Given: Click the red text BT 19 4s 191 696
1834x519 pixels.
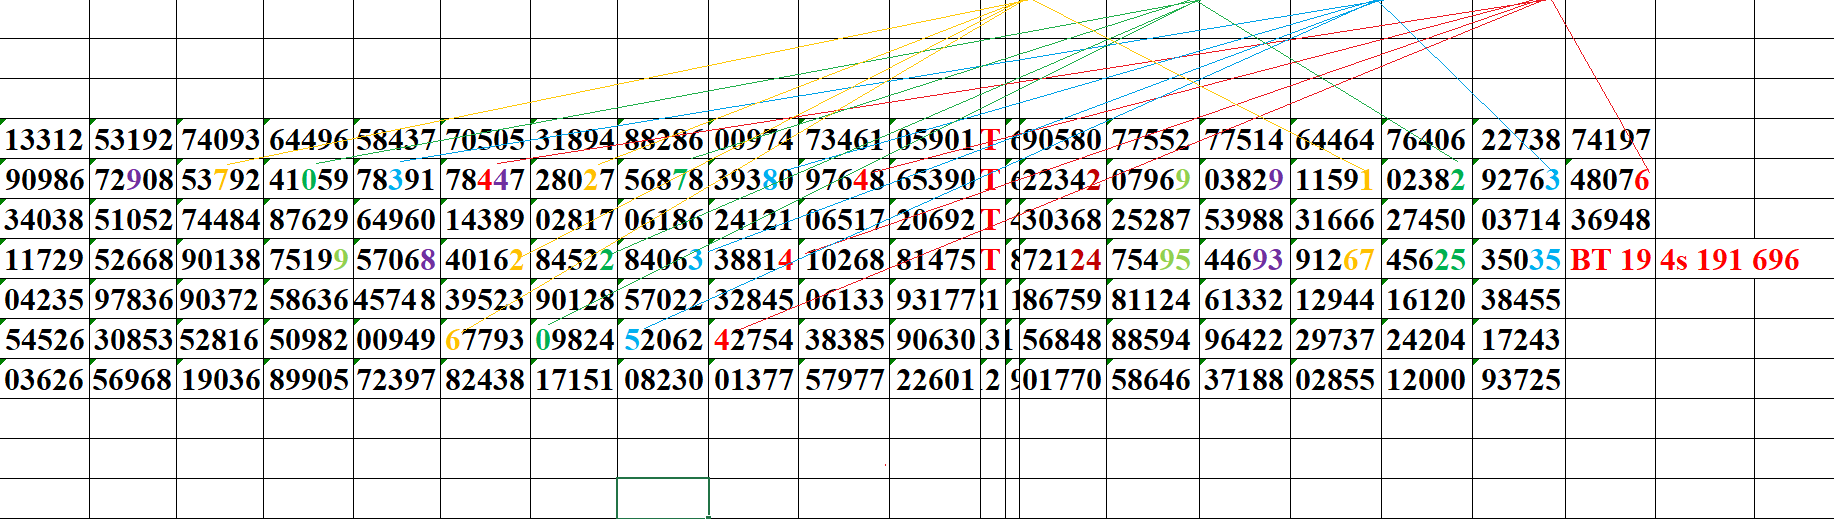Looking at the screenshot, I should (x=1684, y=260).
